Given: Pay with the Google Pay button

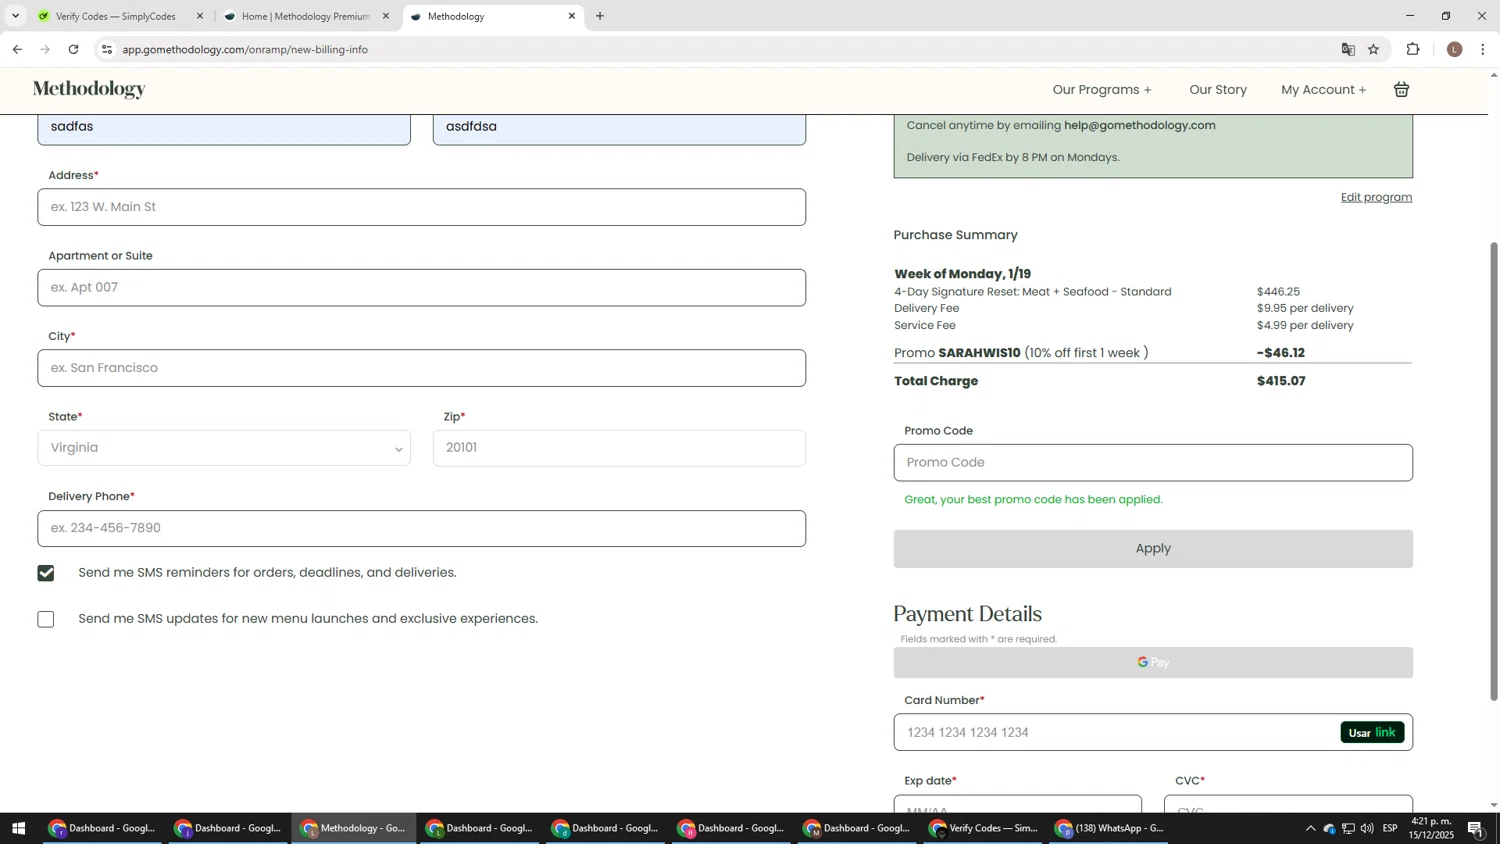Looking at the screenshot, I should [1153, 662].
